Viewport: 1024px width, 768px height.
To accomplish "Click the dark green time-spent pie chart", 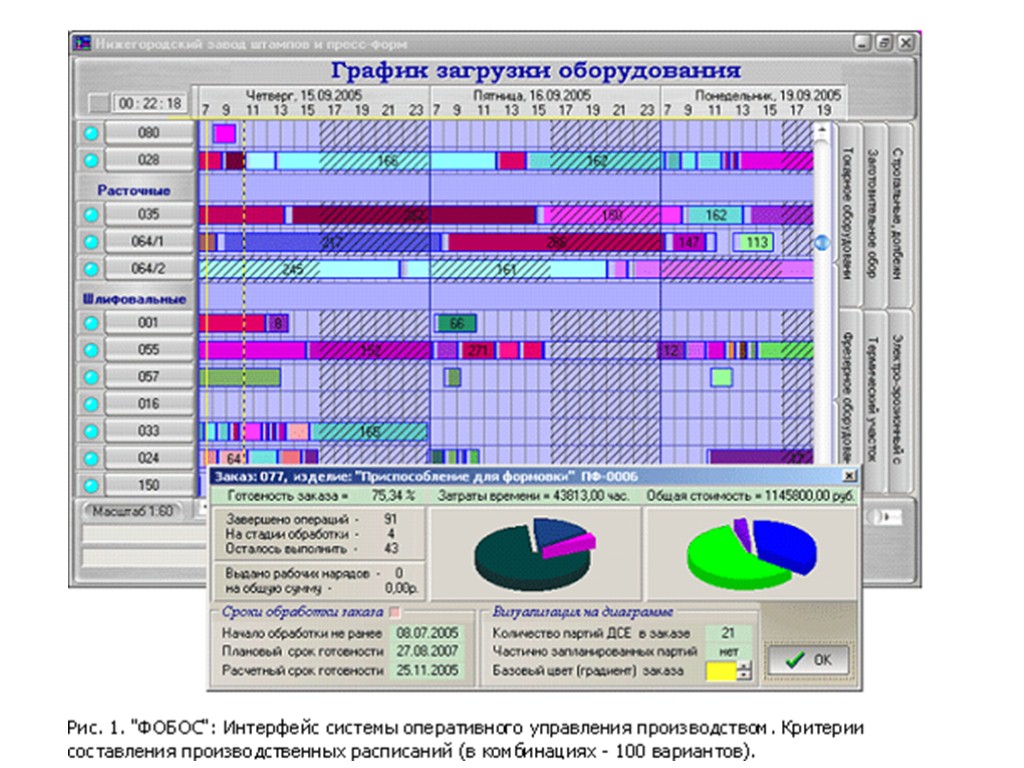I will click(x=535, y=554).
